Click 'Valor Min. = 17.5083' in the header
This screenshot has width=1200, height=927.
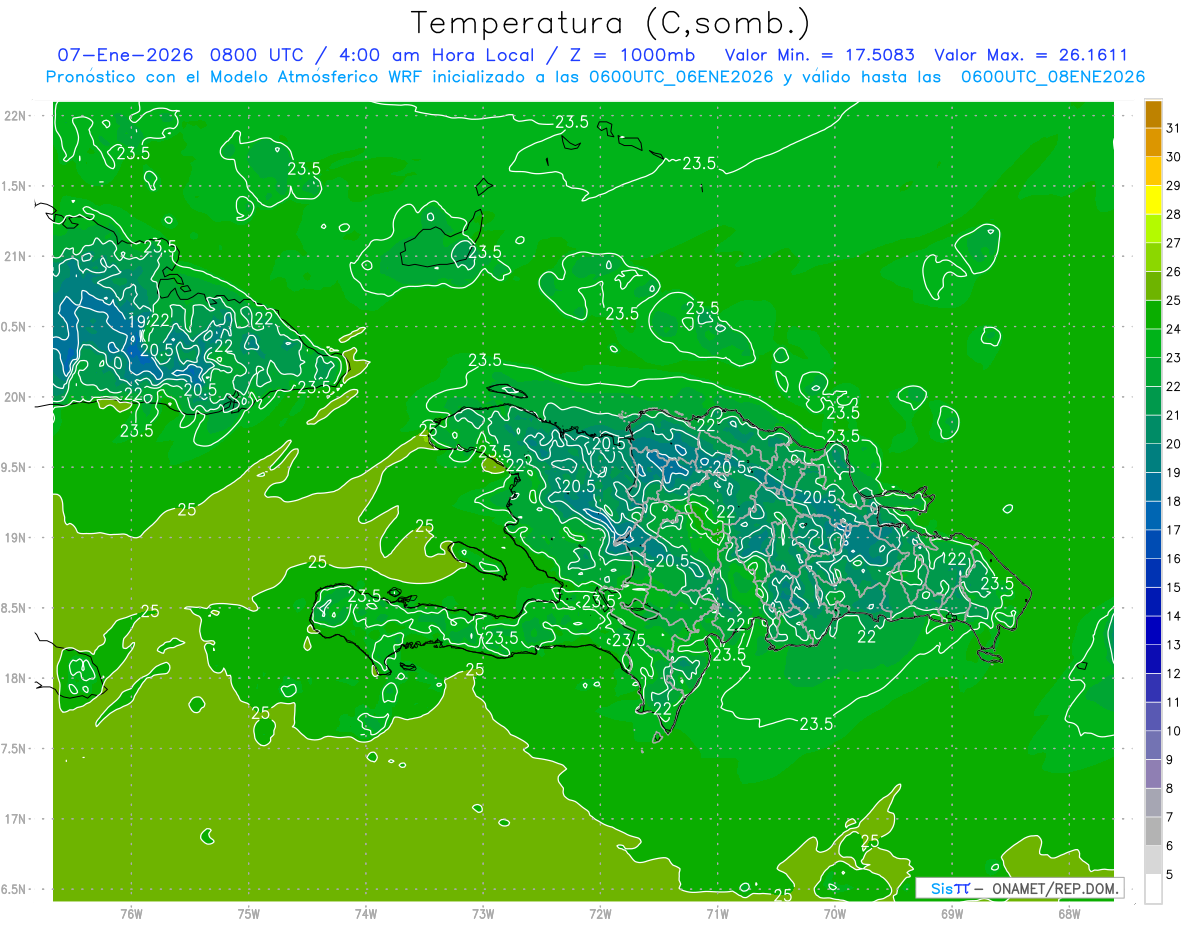(819, 55)
